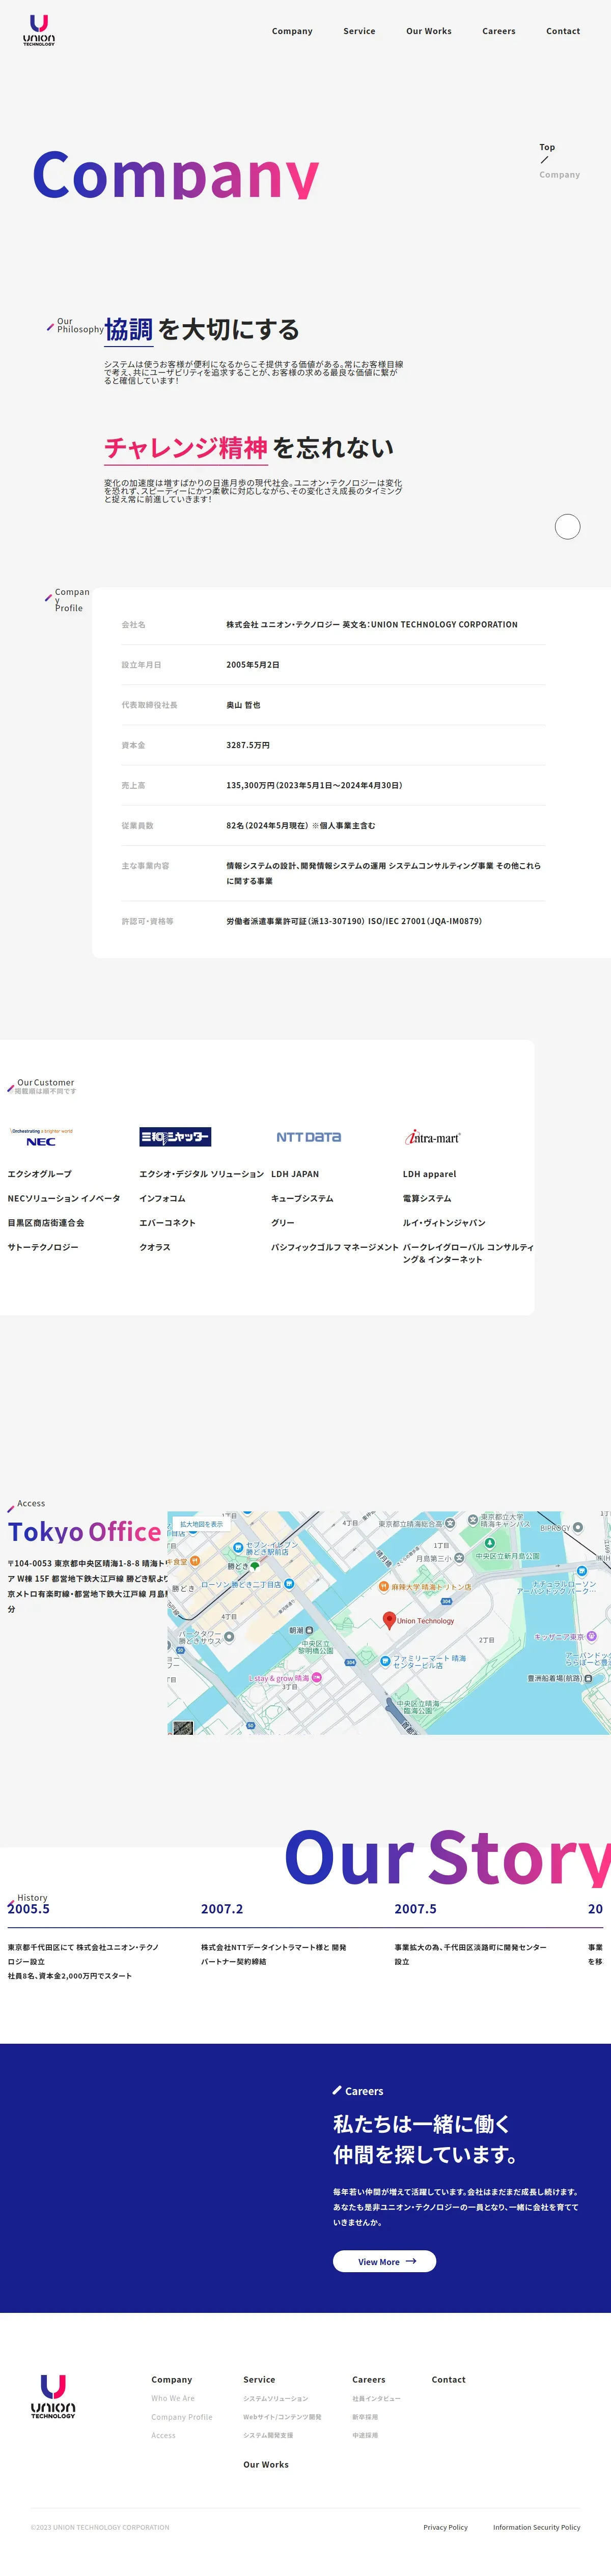
Task: Click footer Company heading link
Action: coord(172,2380)
